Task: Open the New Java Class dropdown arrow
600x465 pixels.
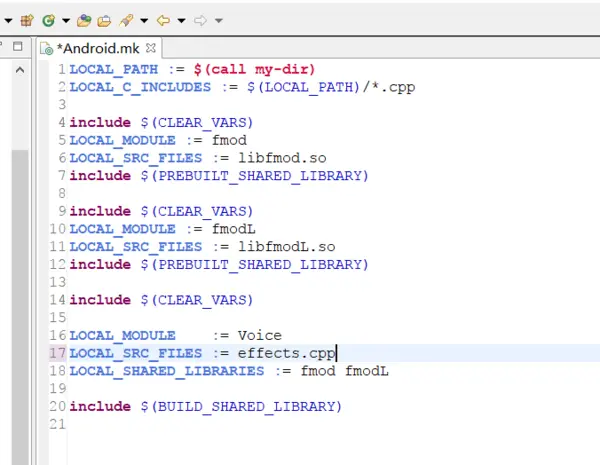Action: pos(66,20)
